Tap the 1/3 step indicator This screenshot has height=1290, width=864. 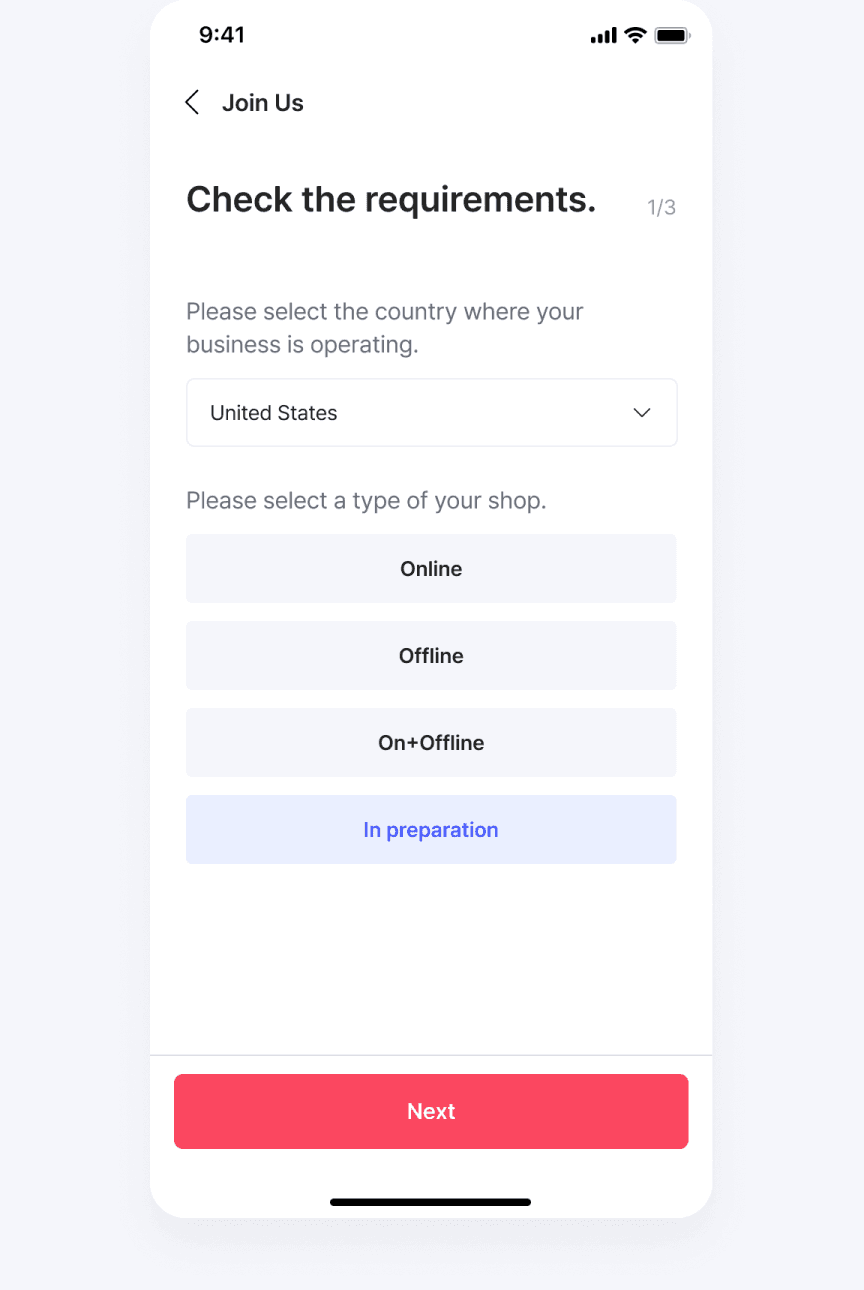pos(662,207)
